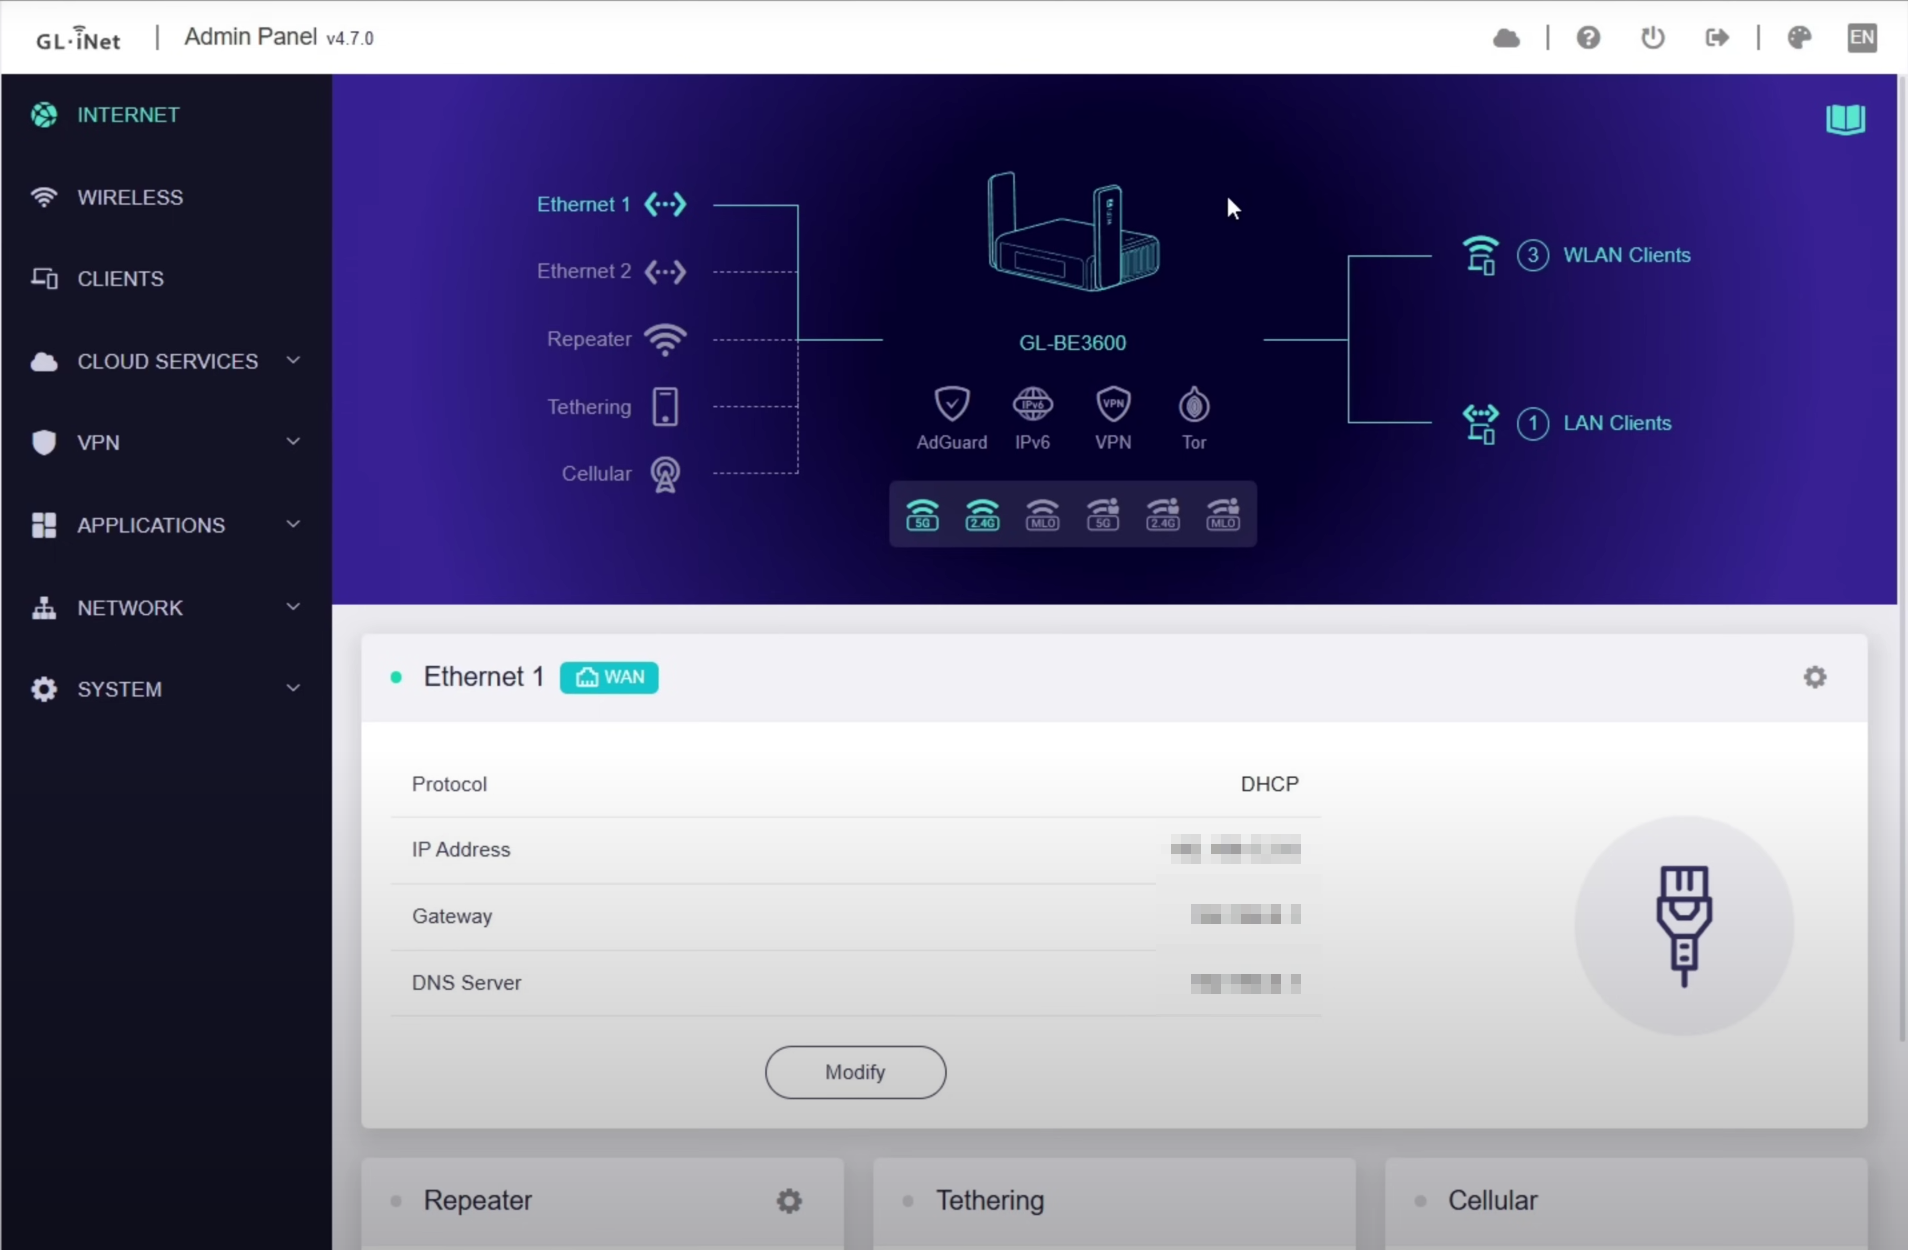Open WLAN Clients link

pos(1627,255)
